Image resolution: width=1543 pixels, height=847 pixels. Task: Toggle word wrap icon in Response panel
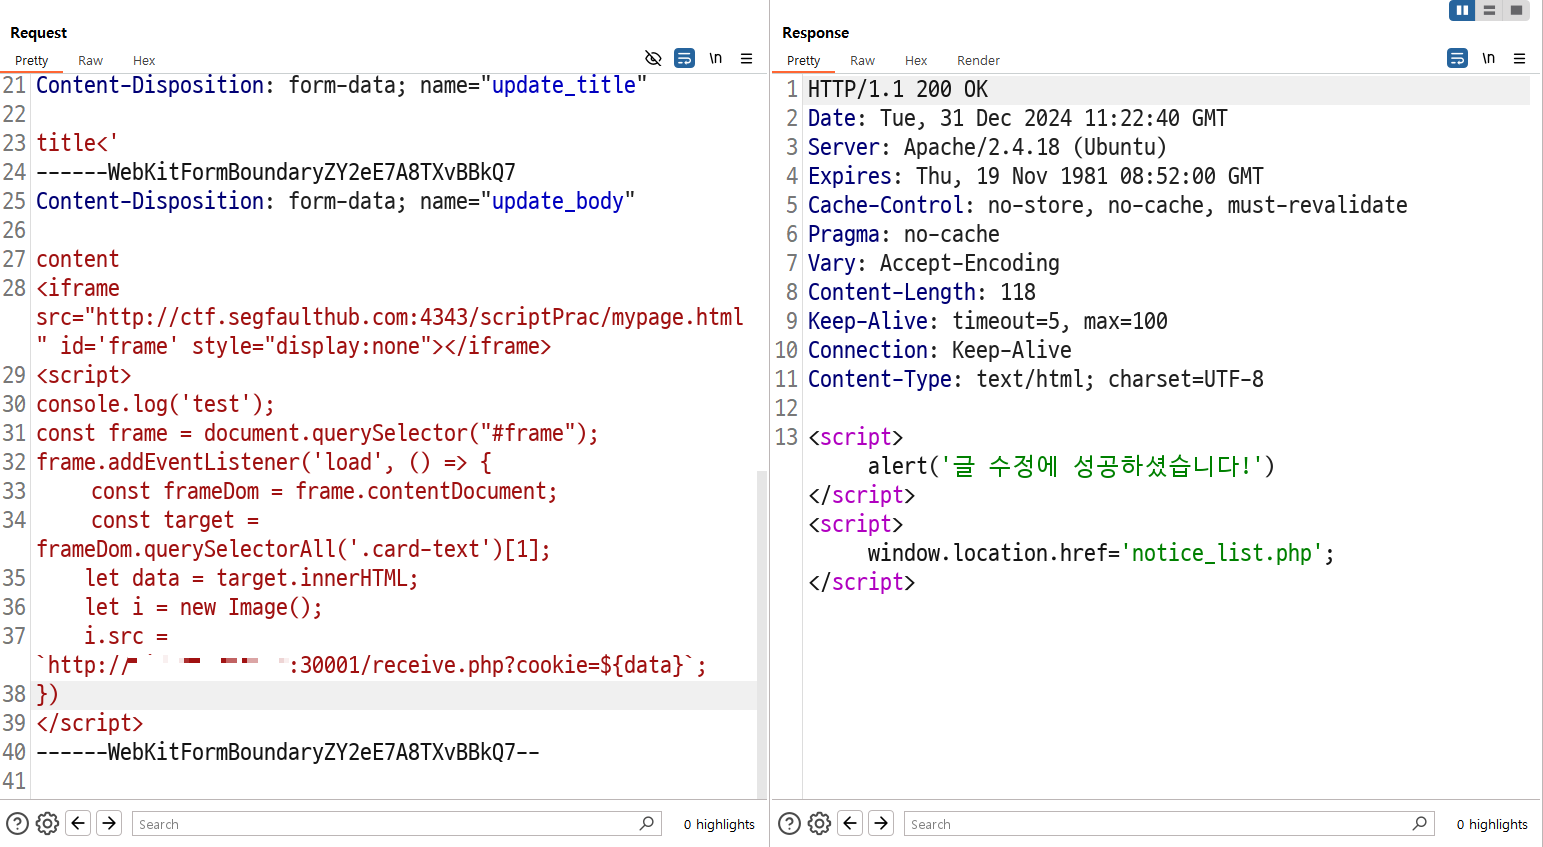coord(1458,58)
